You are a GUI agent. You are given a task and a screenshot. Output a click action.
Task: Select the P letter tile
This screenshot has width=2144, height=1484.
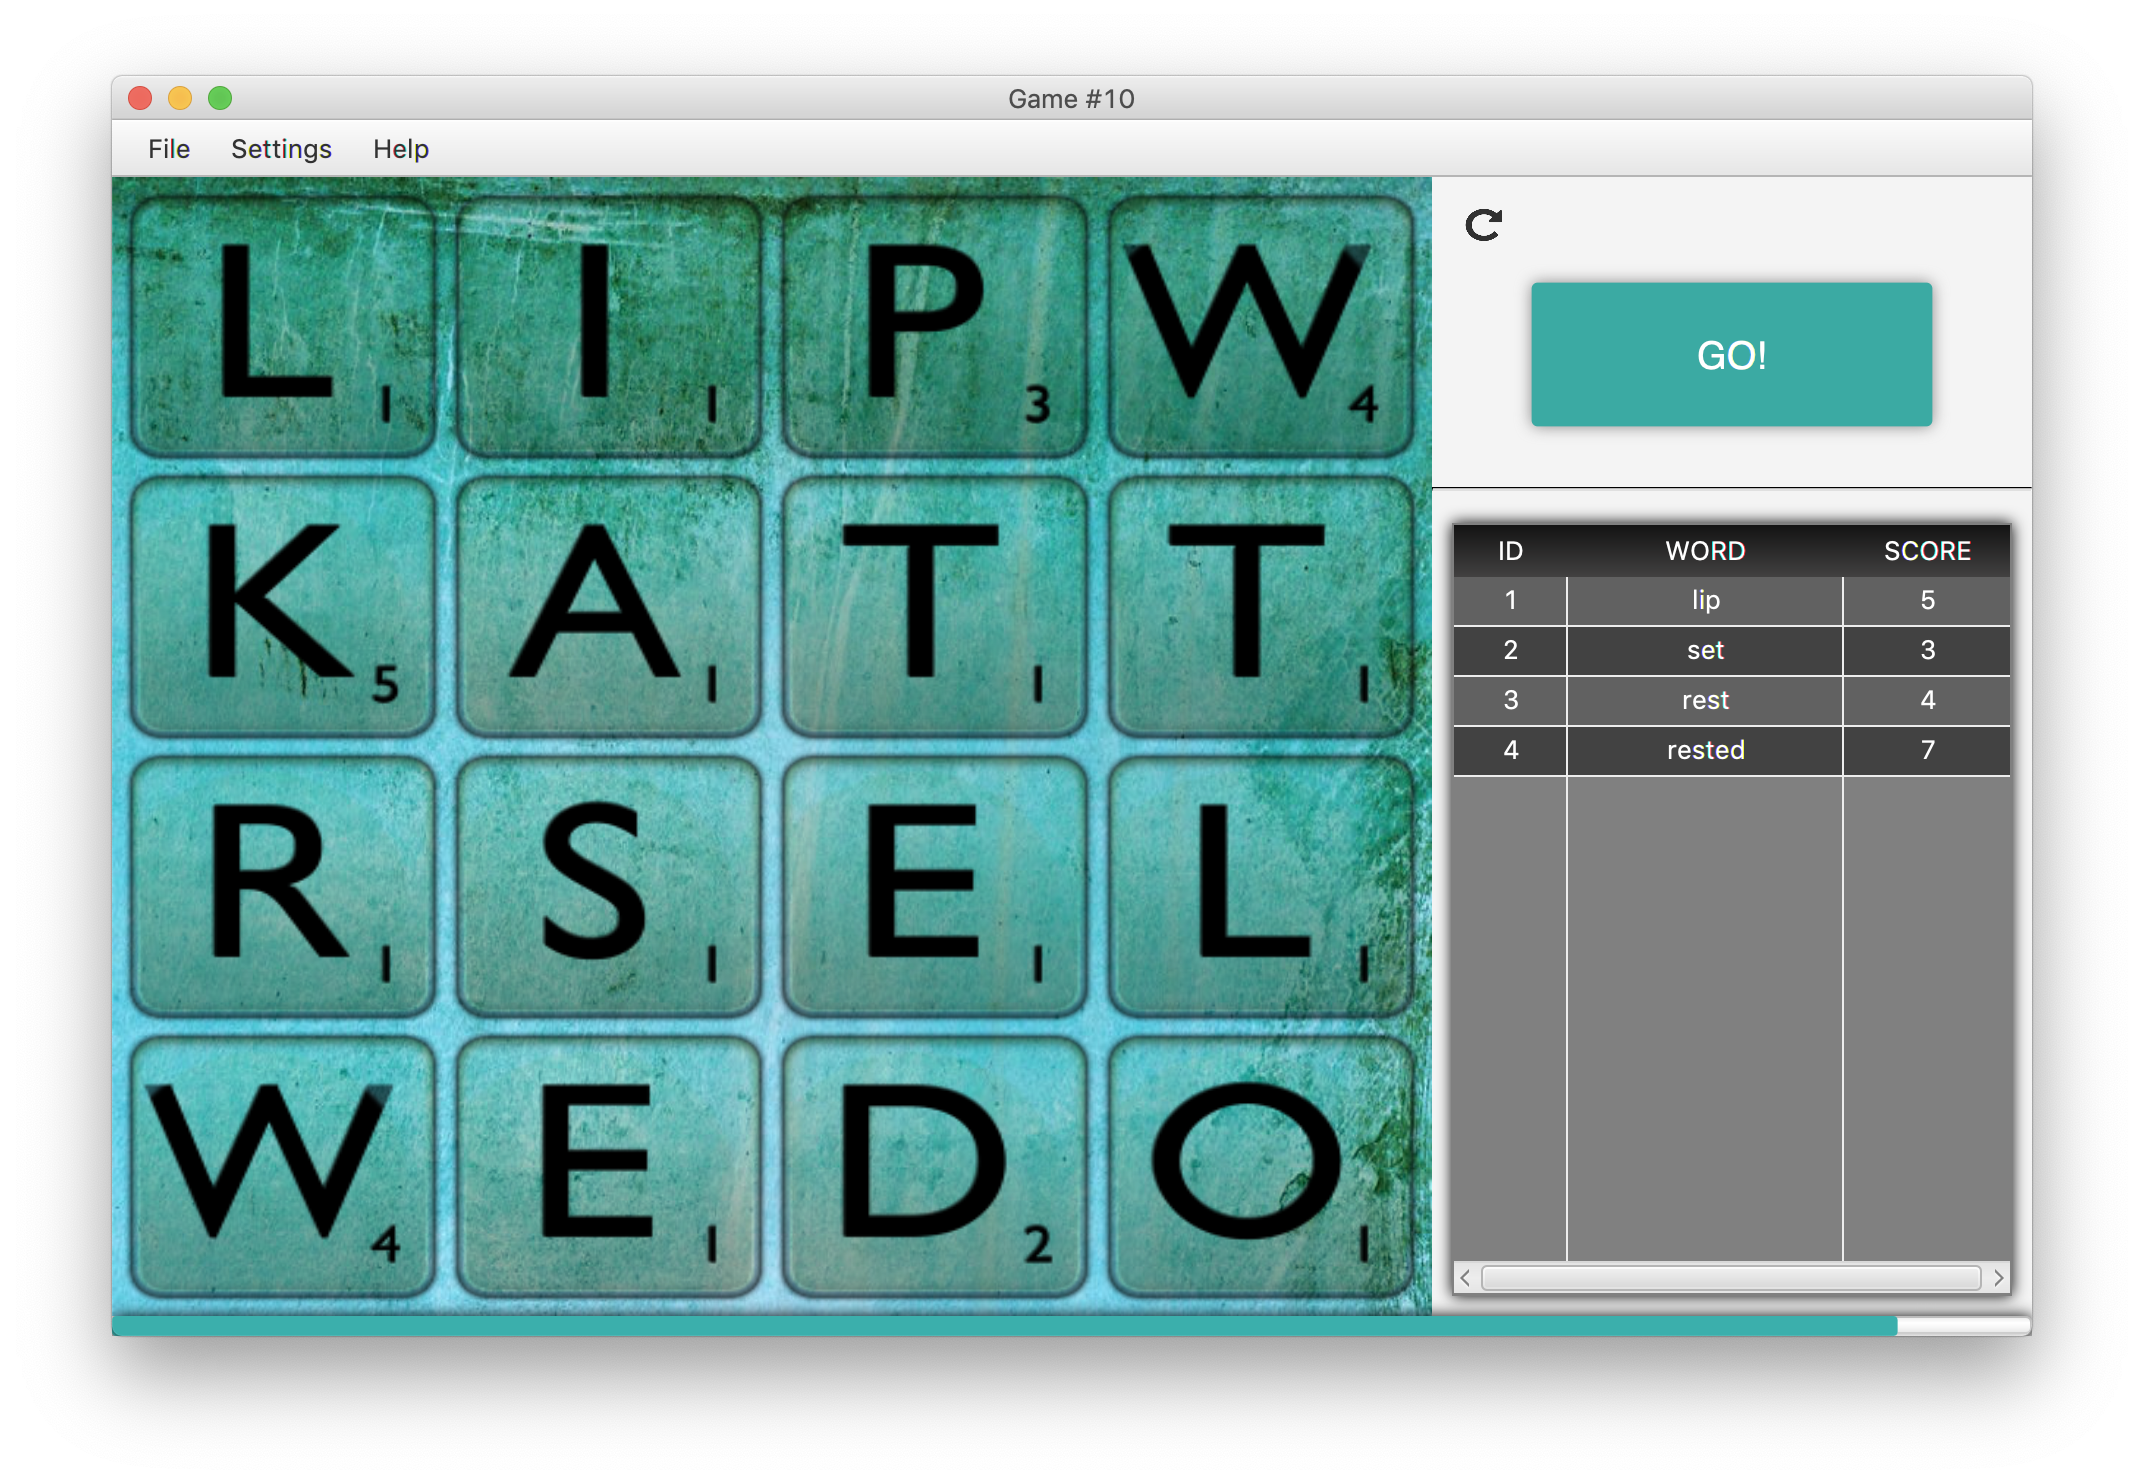[934, 327]
